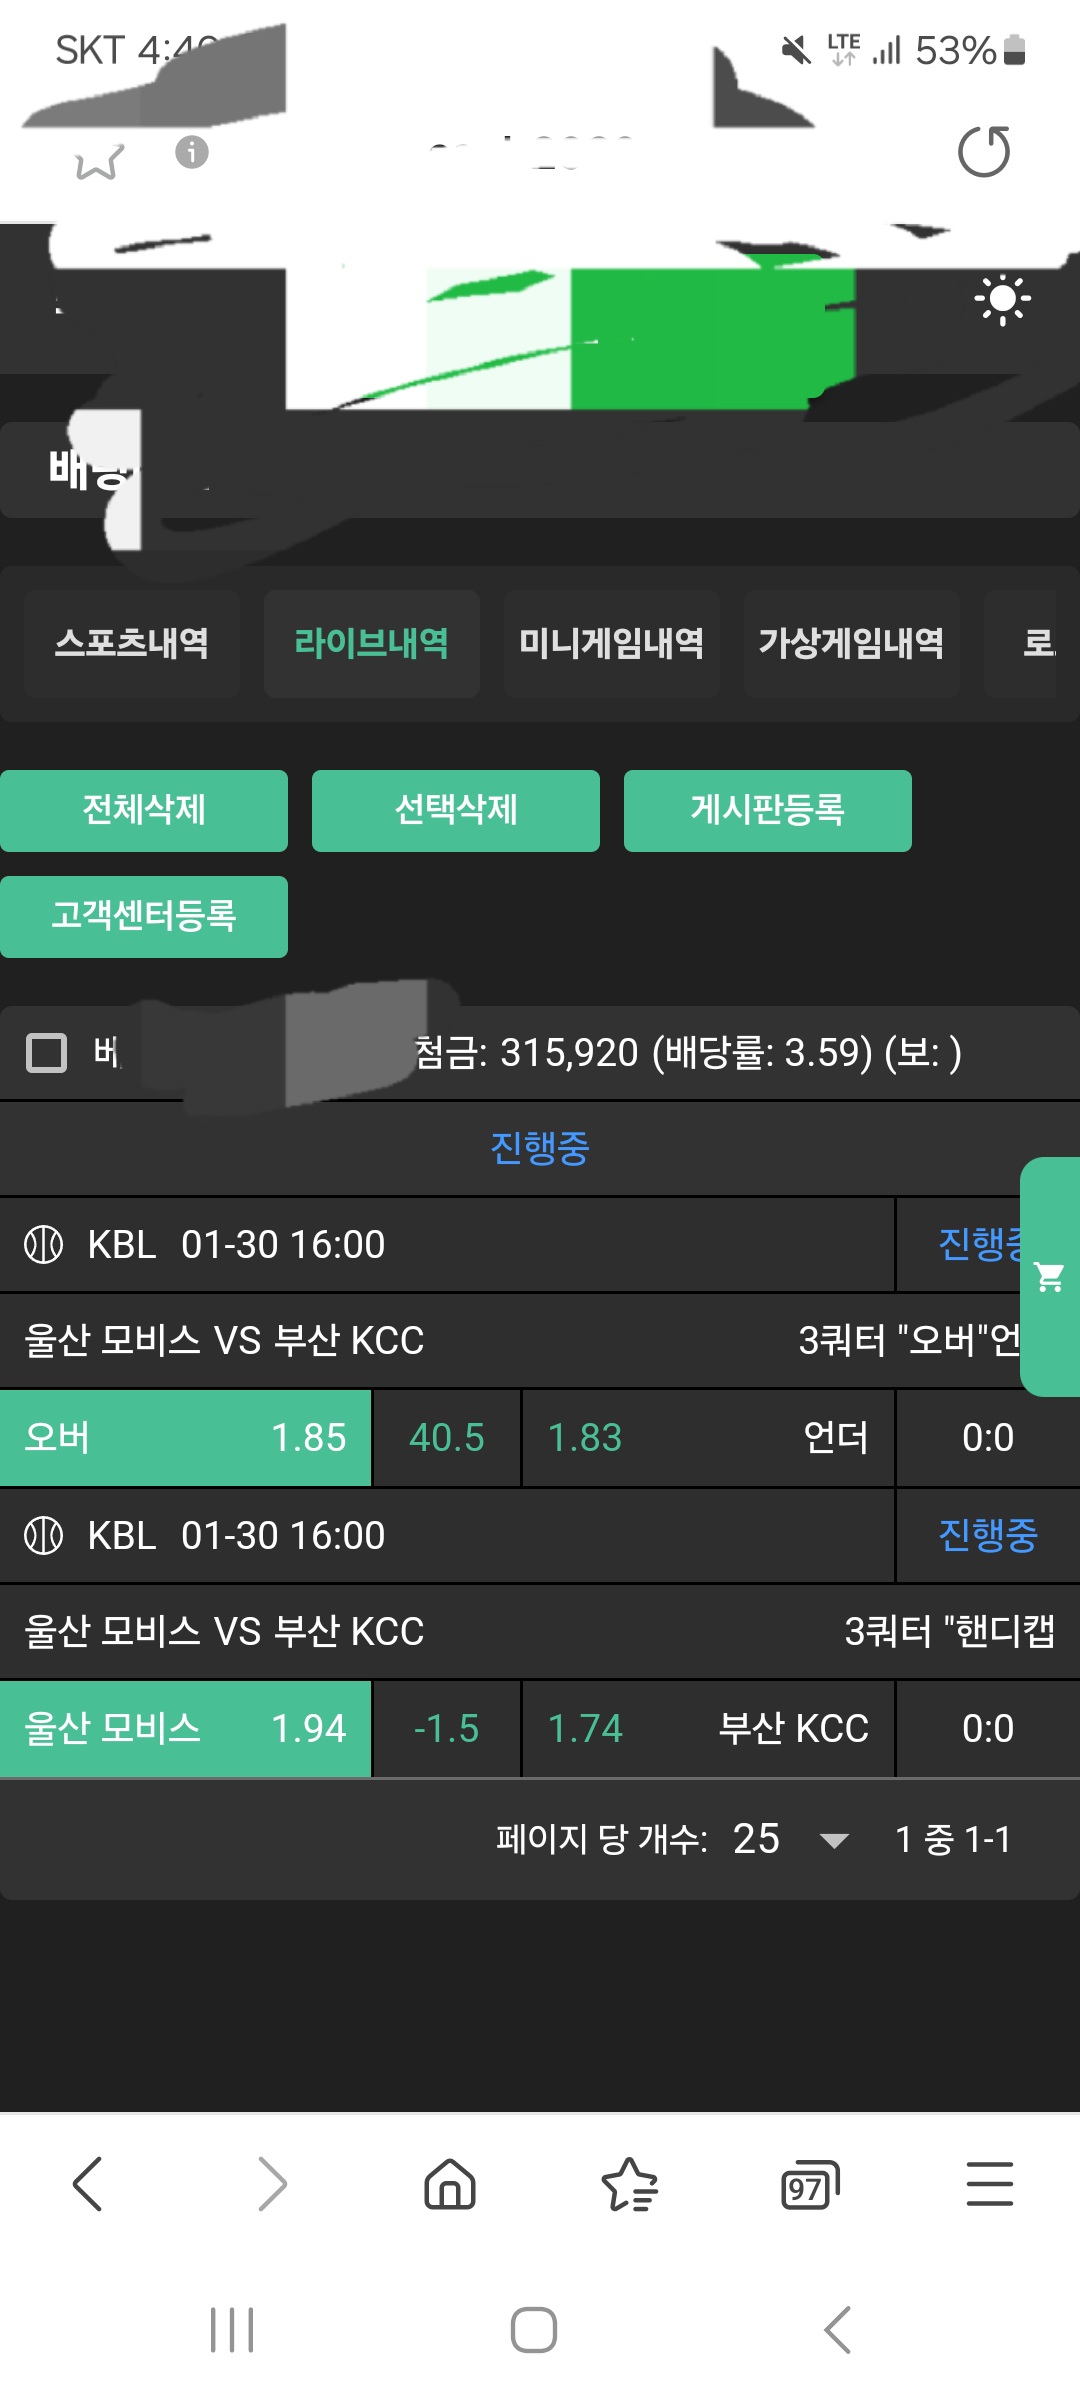The width and height of the screenshot is (1080, 2400).
Task: Open the 가상게임내역 tab
Action: tap(851, 643)
